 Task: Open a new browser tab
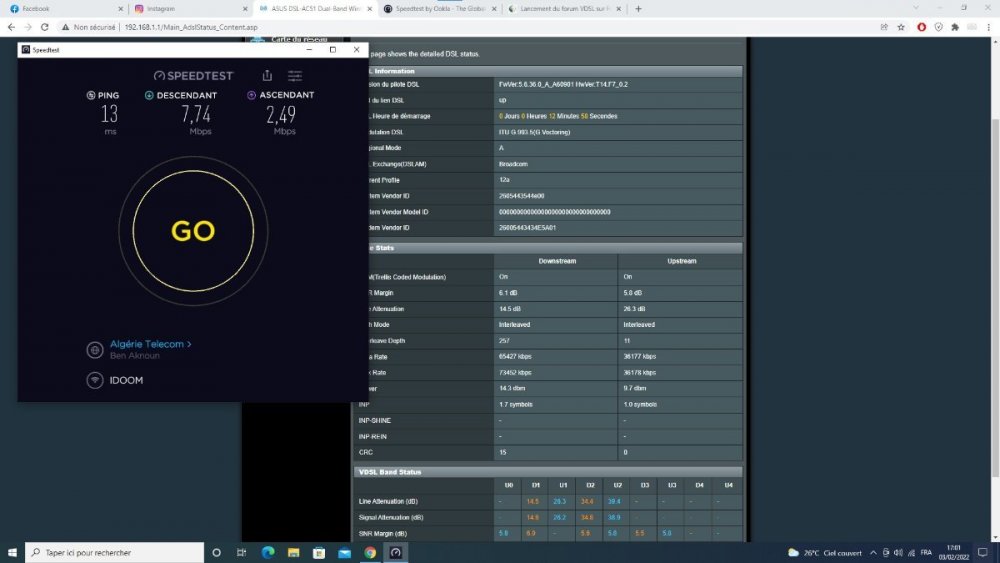[638, 8]
